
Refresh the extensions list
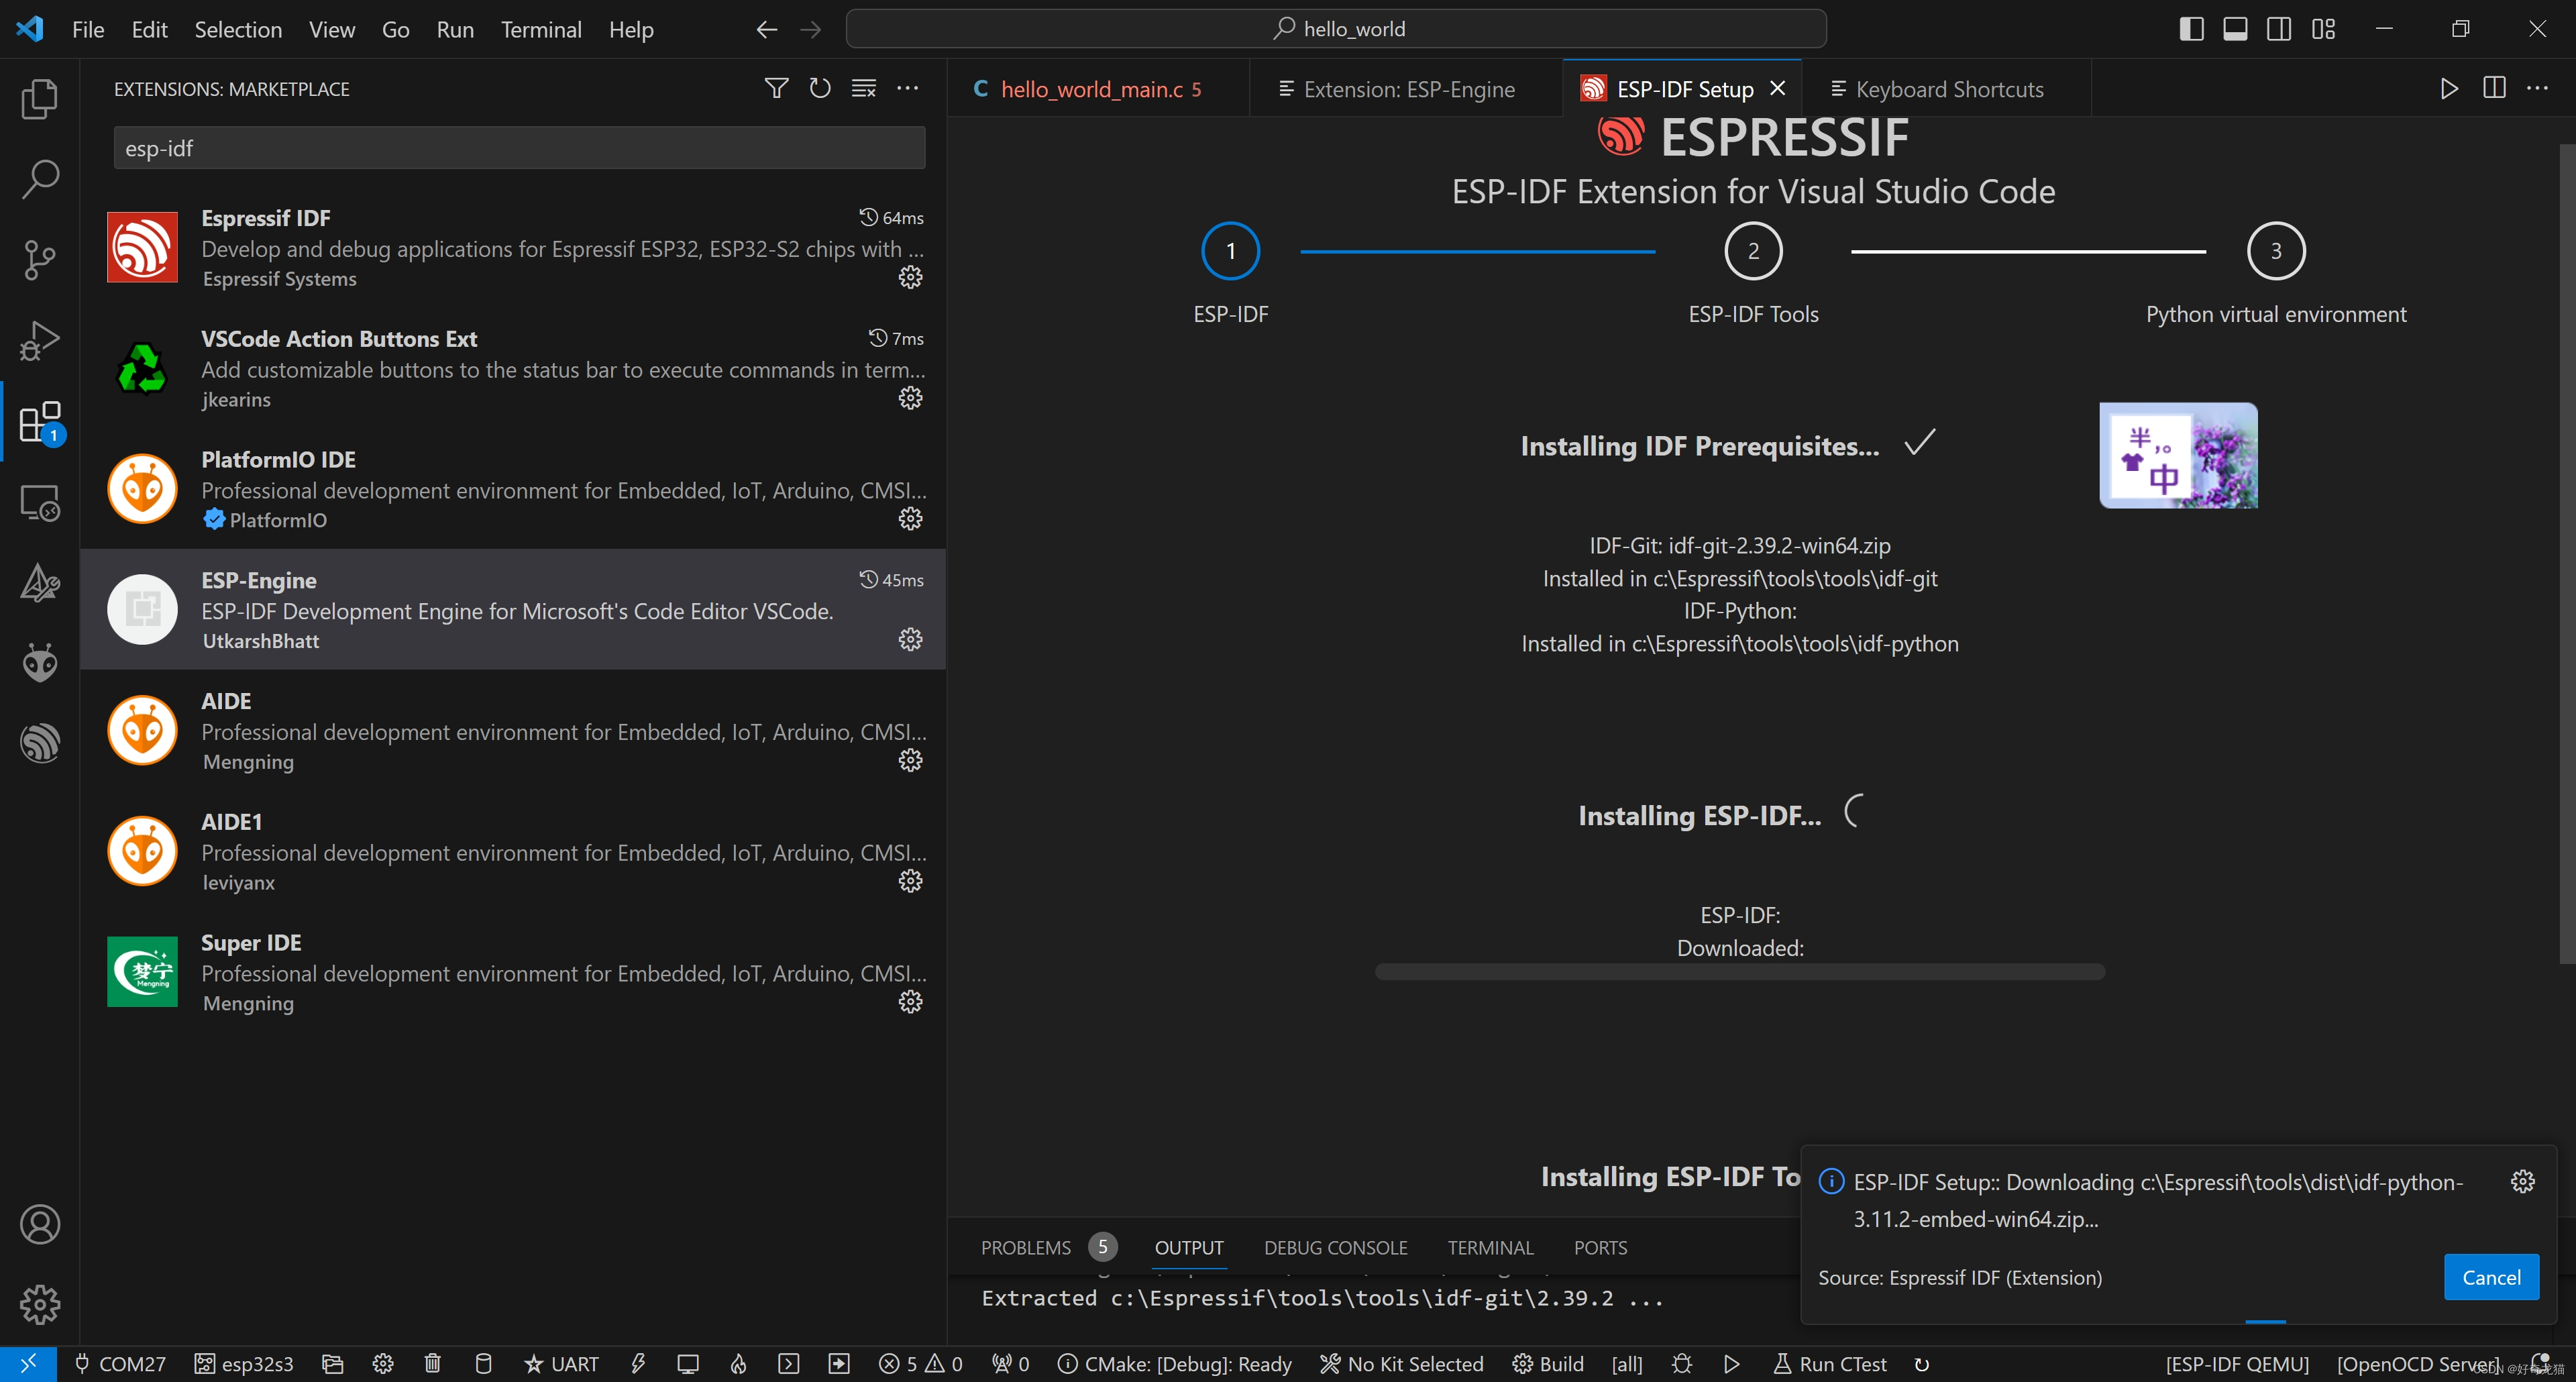tap(820, 88)
